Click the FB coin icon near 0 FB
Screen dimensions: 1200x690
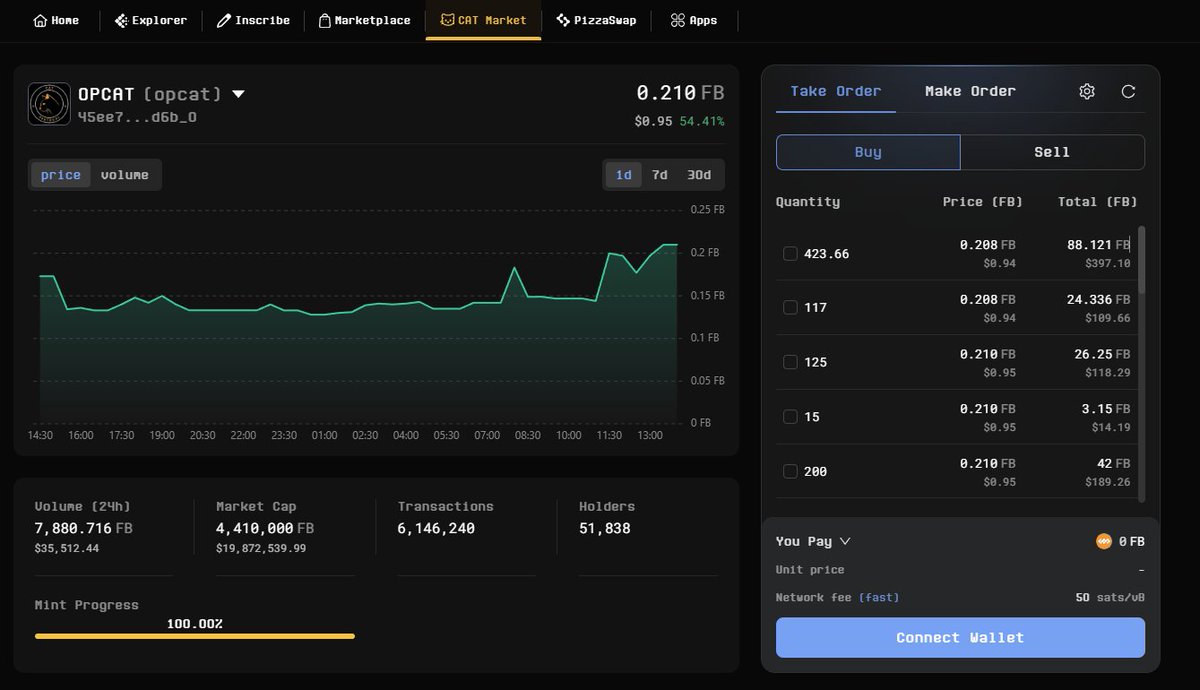point(1104,541)
